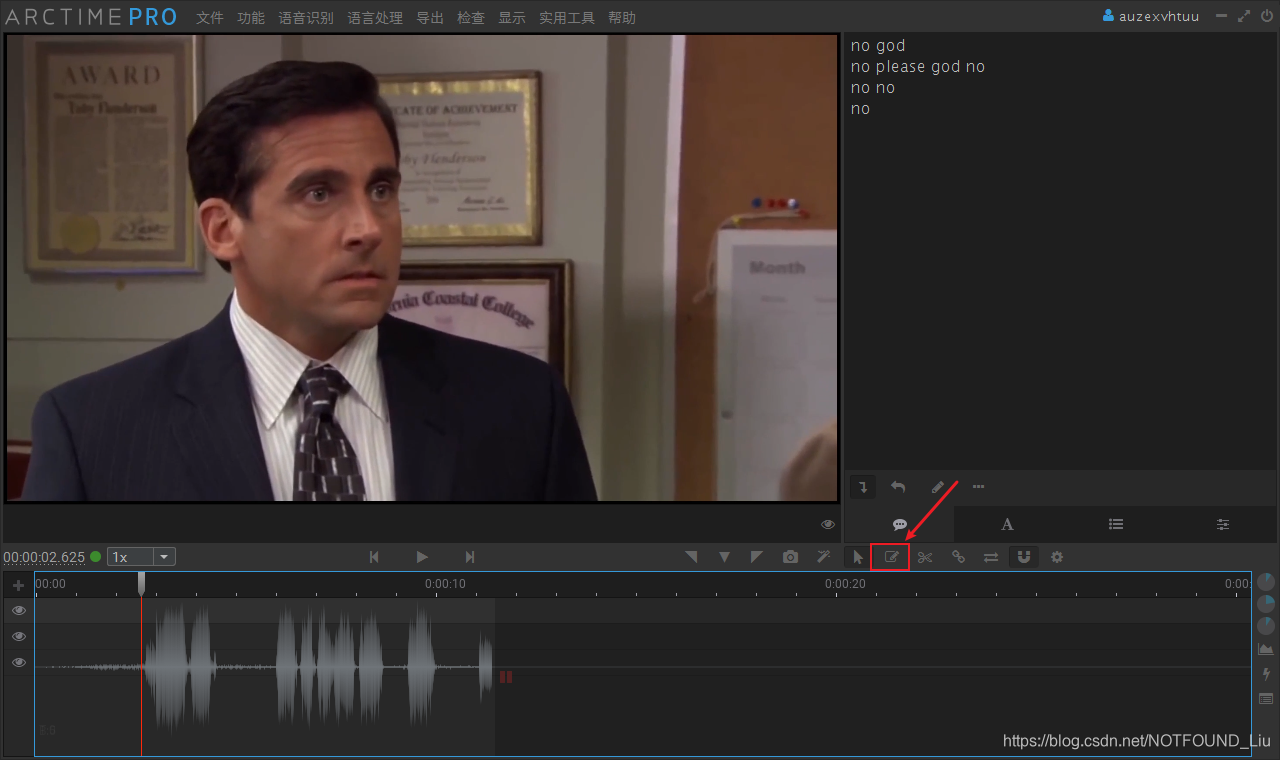1280x760 pixels.
Task: Open the 实用工具 menu
Action: (567, 17)
